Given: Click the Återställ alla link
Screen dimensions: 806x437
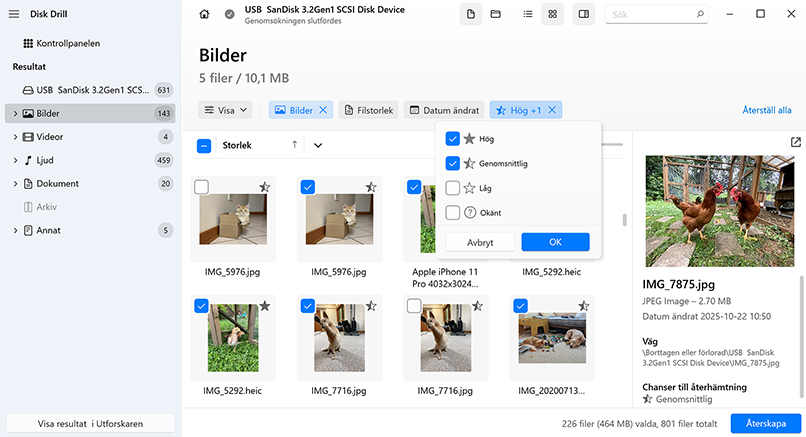Looking at the screenshot, I should coord(766,110).
